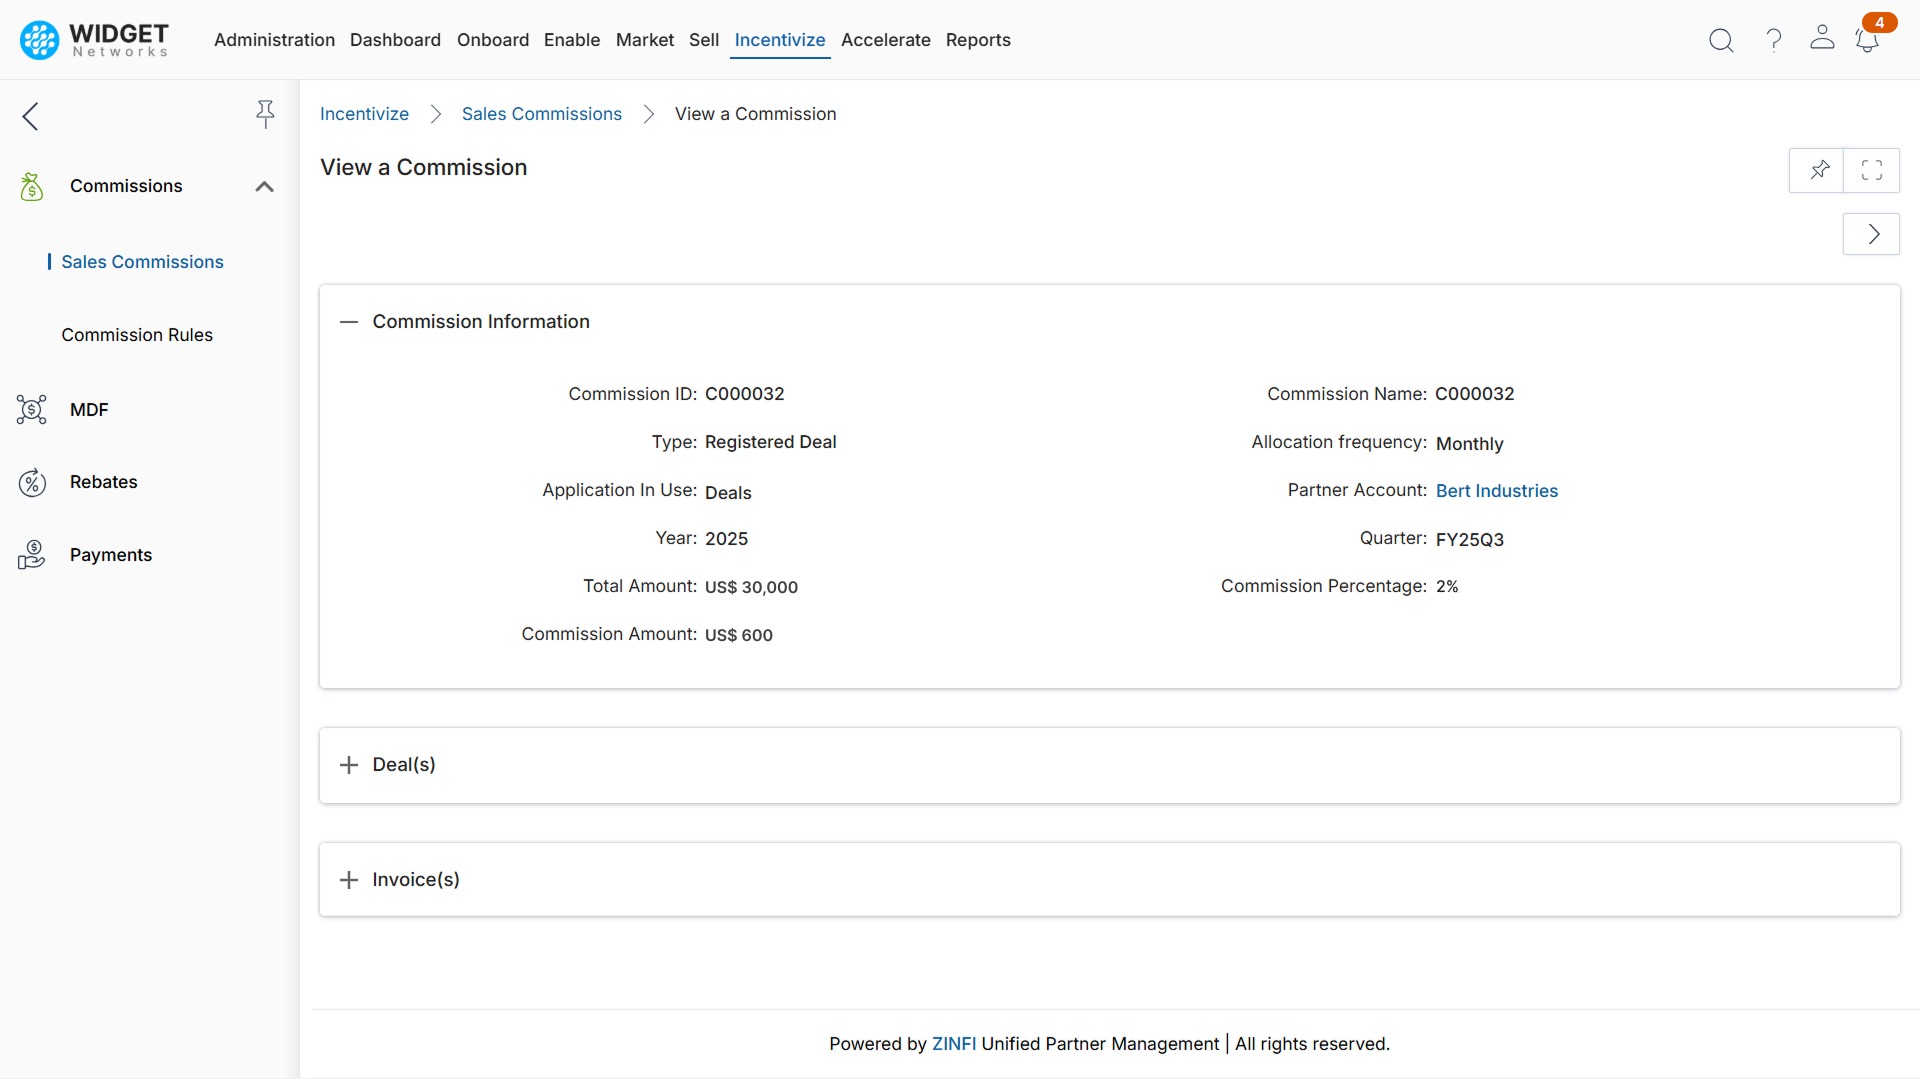The image size is (1920, 1080).
Task: Expand the Invoice(s) section
Action: 348,880
